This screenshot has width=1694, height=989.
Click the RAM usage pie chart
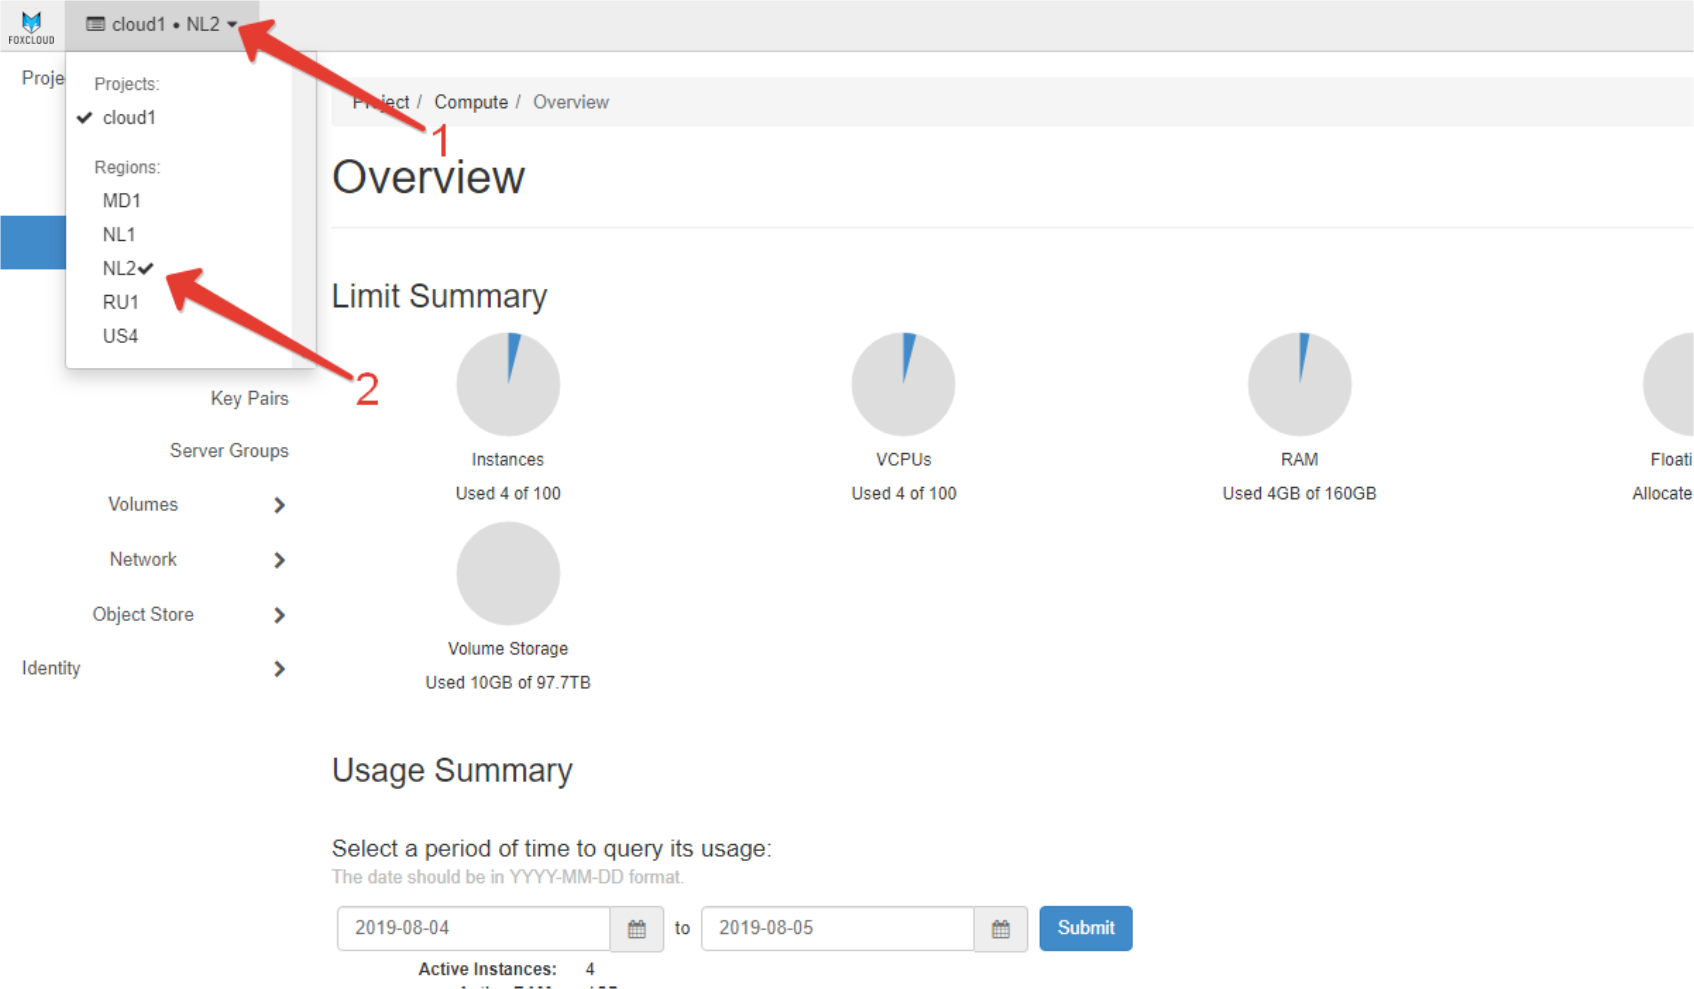(x=1299, y=384)
